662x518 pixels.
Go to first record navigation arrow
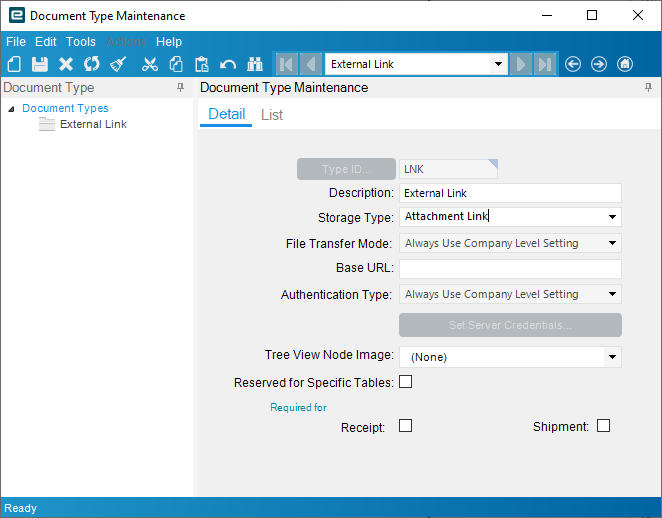coord(287,64)
